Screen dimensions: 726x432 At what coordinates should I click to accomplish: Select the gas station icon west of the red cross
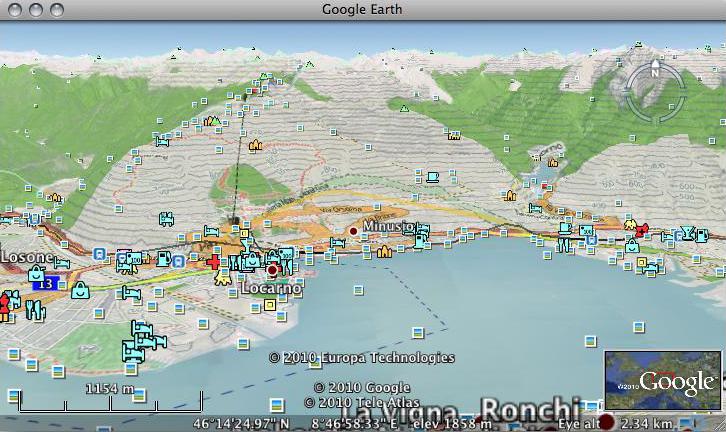pyautogui.click(x=163, y=259)
